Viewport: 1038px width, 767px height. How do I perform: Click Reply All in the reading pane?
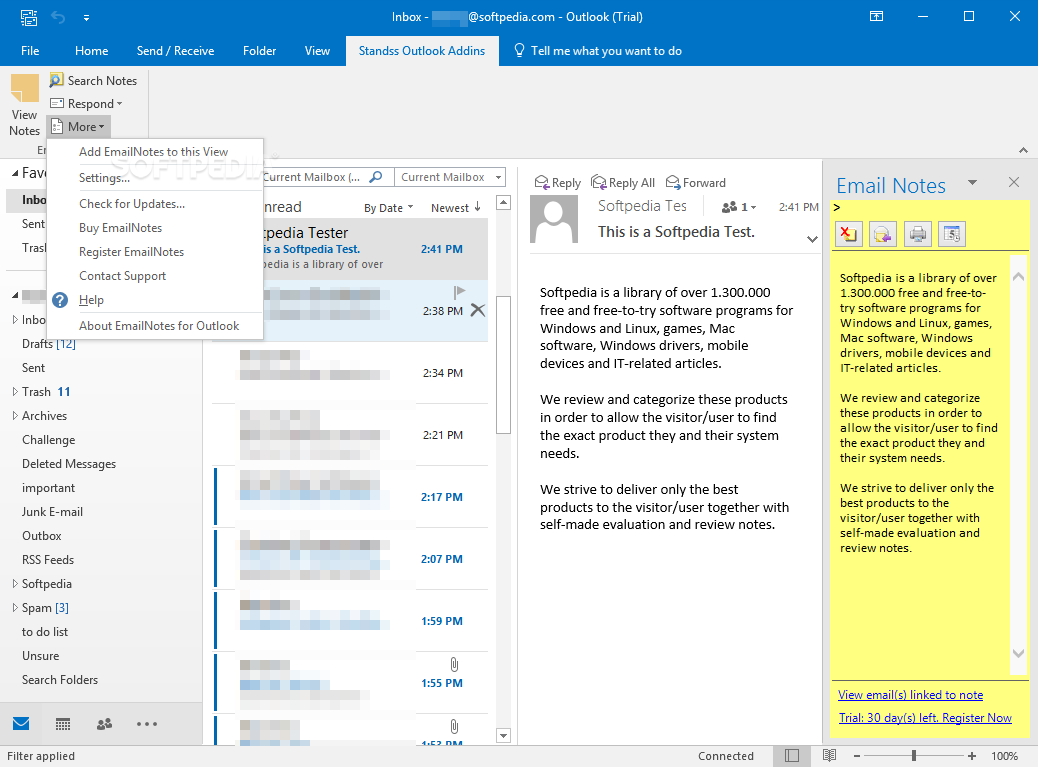coord(623,183)
